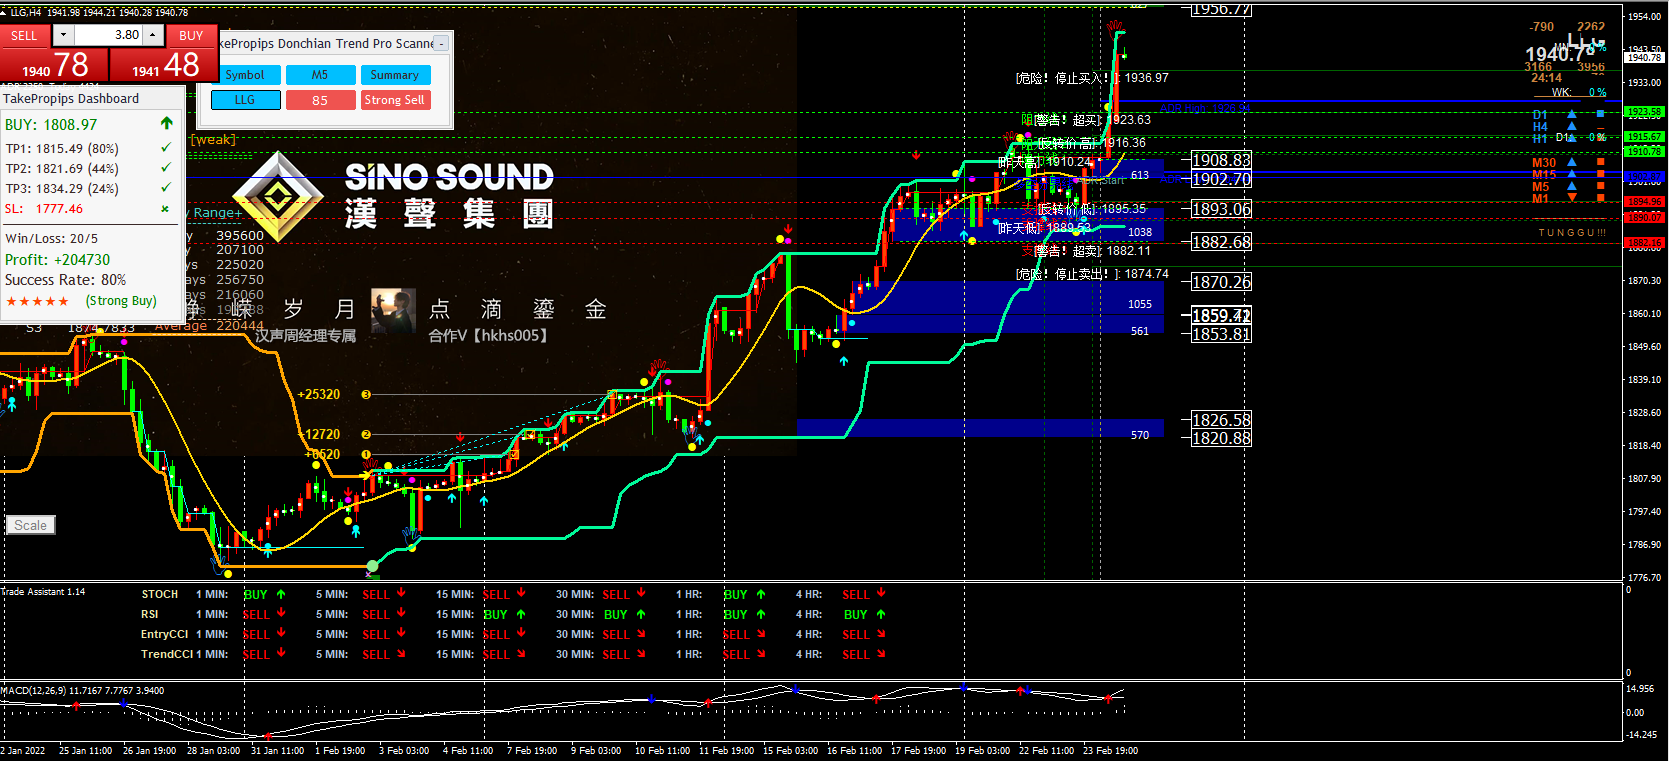Click the green 1923.58 price axis tag
This screenshot has width=1670, height=761.
pos(1645,112)
